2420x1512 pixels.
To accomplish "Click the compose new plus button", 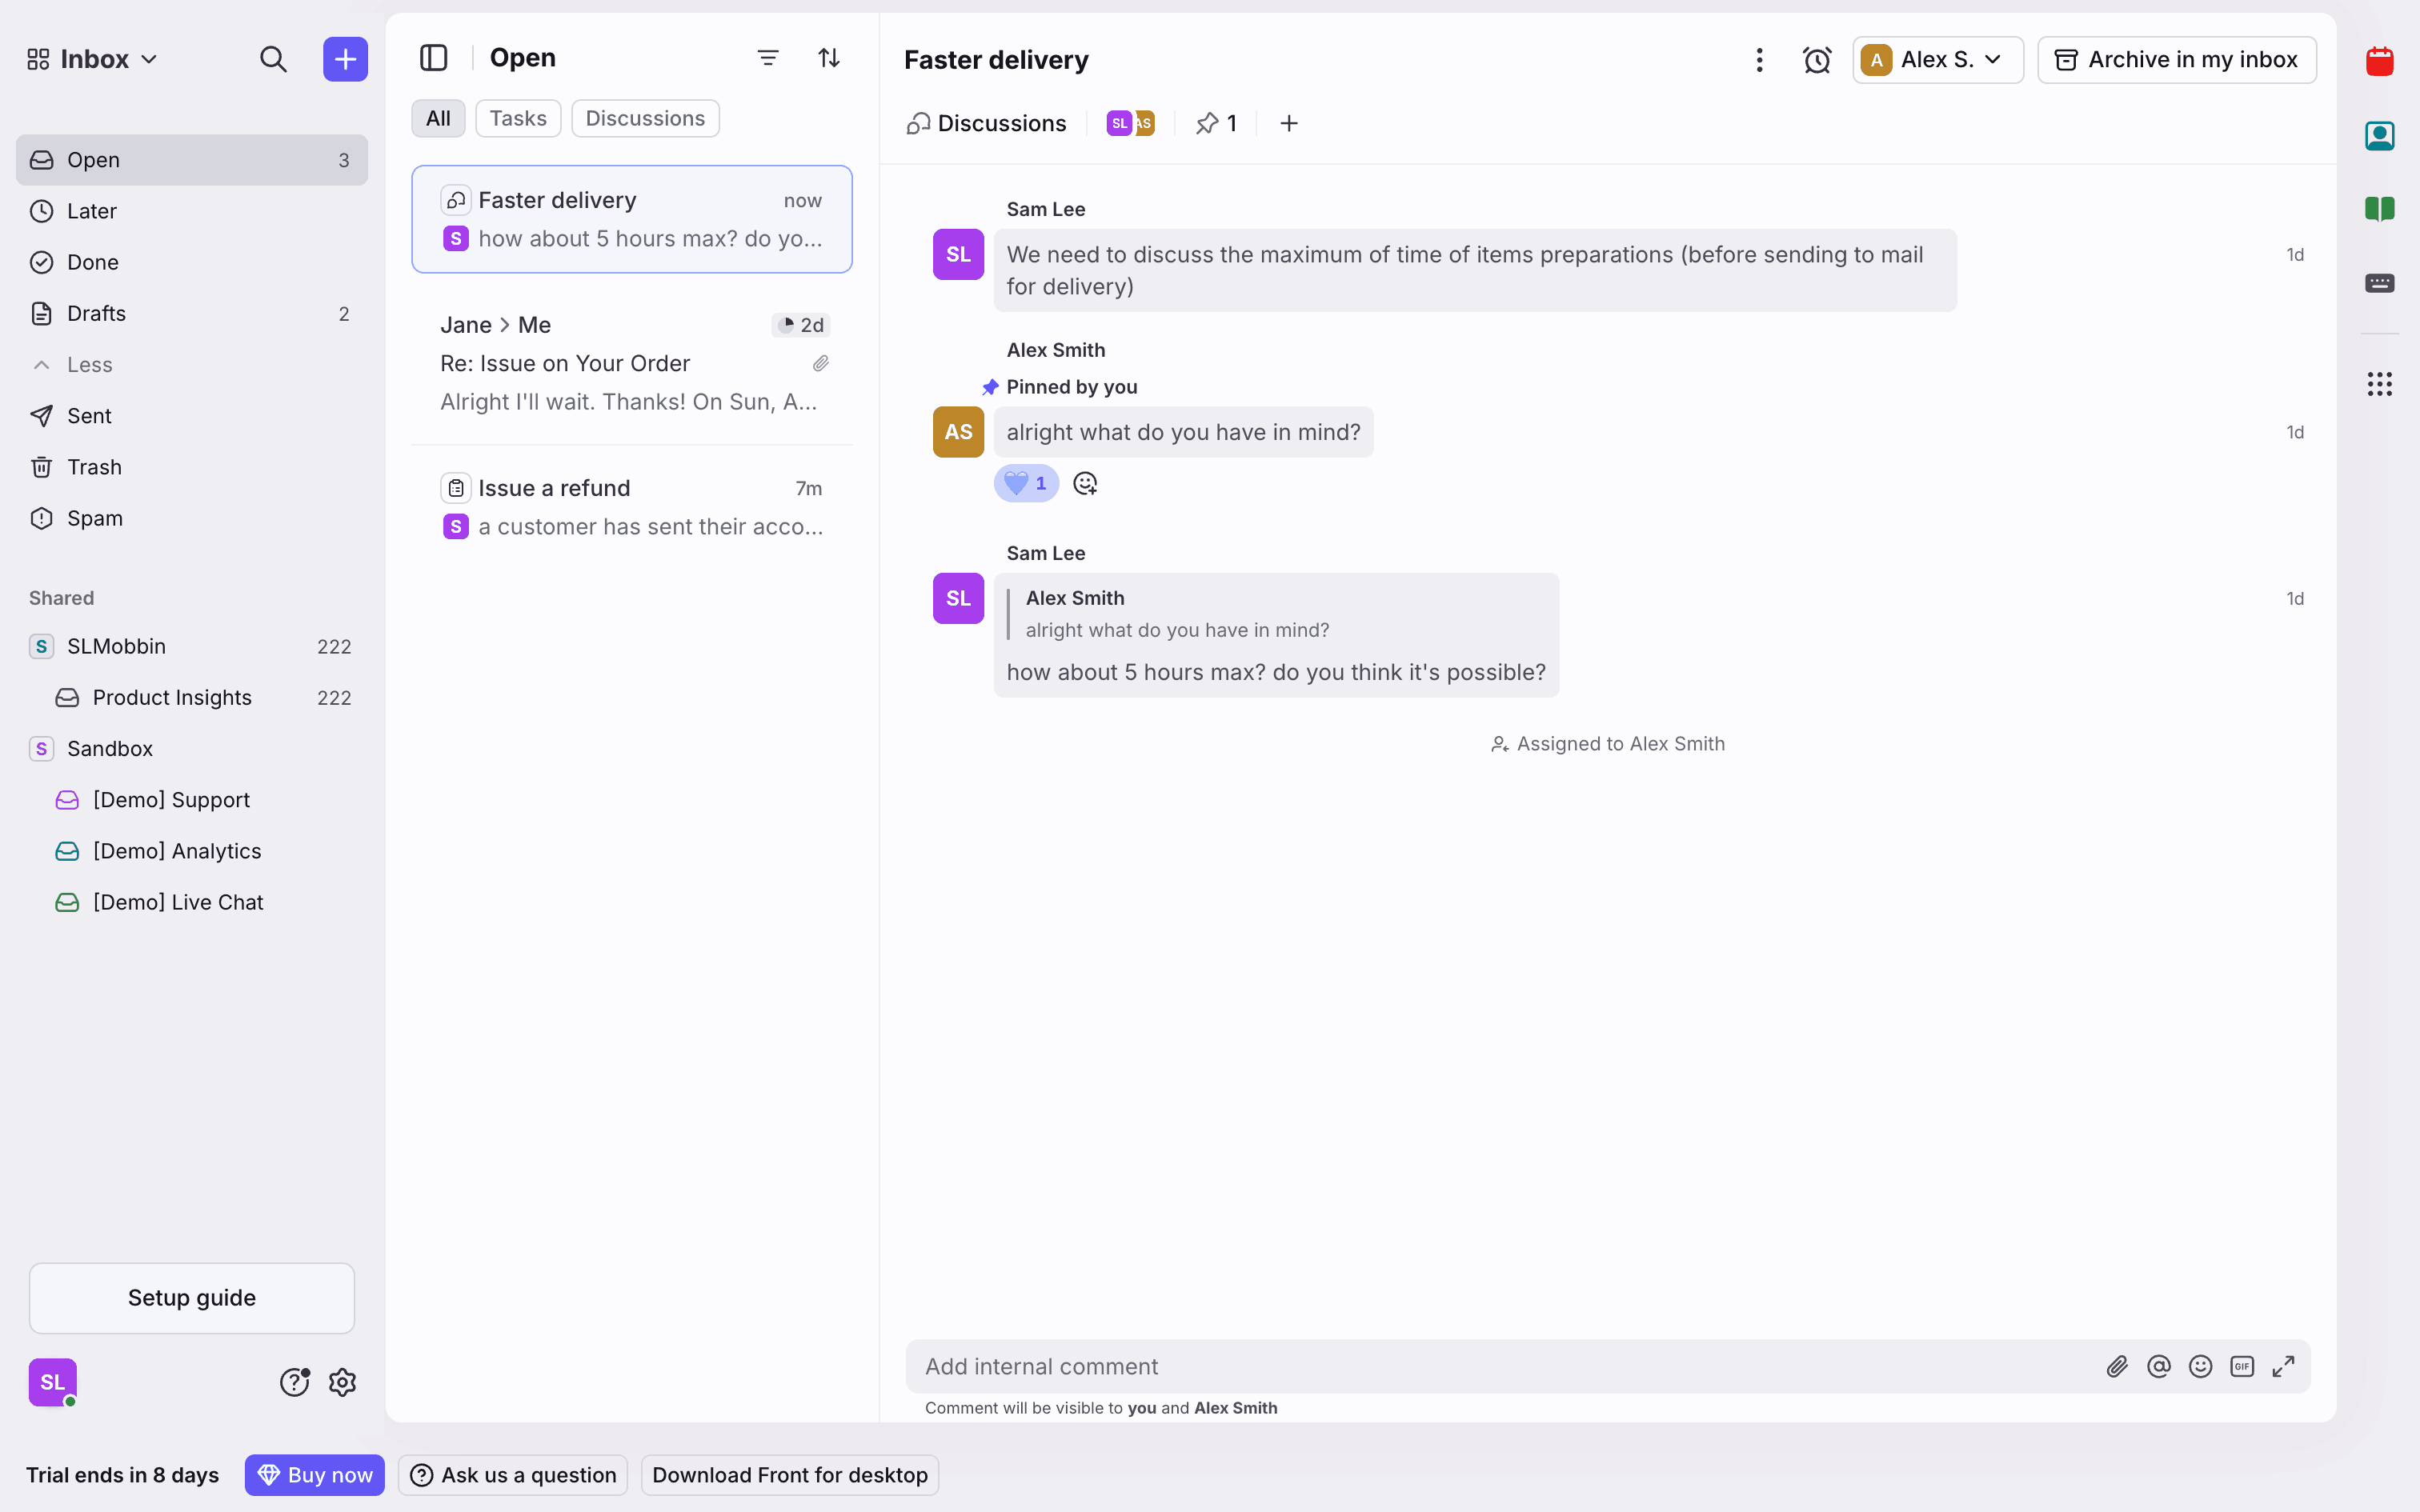I will point(345,59).
